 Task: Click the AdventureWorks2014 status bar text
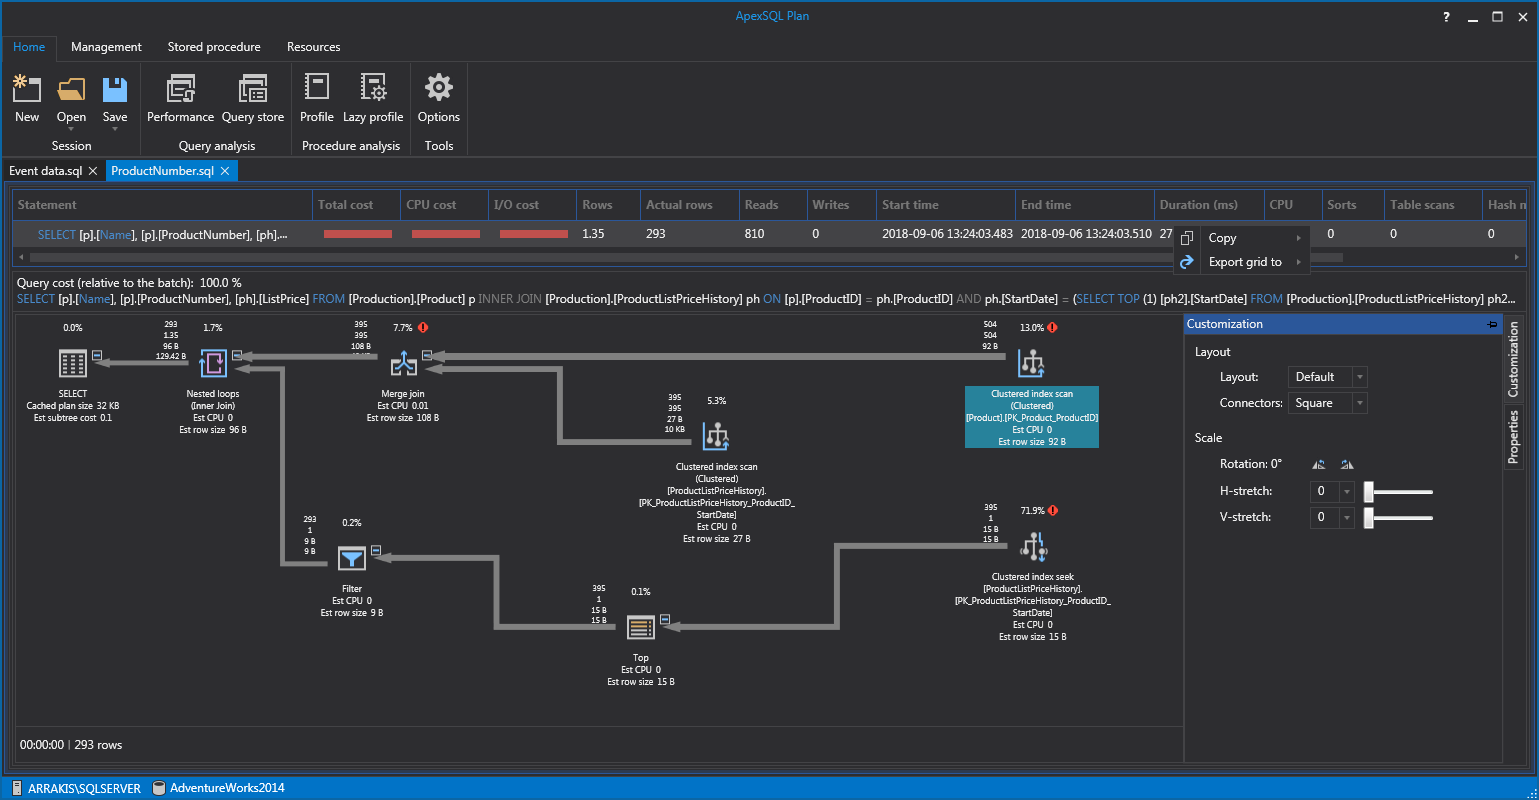coord(227,788)
